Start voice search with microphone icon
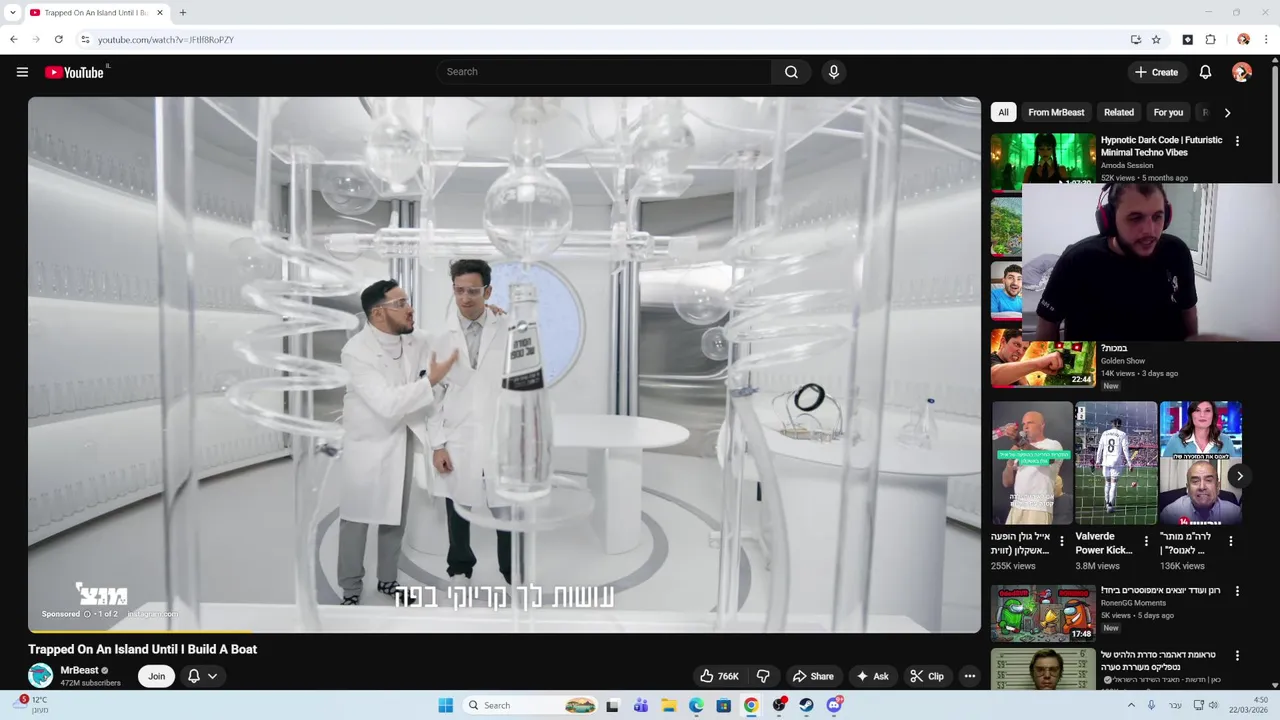Viewport: 1280px width, 720px height. (x=833, y=72)
